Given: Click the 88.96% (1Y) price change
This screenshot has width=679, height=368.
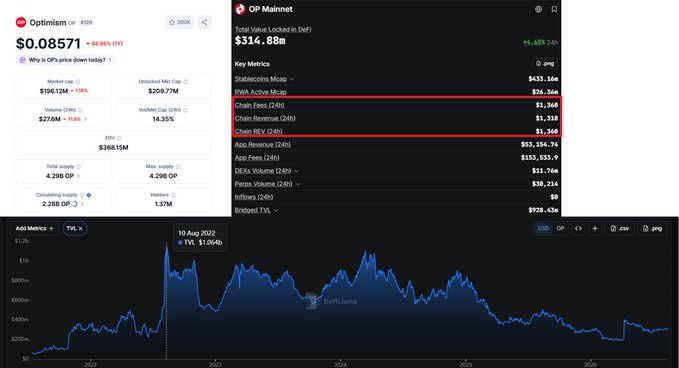Looking at the screenshot, I should 104,44.
